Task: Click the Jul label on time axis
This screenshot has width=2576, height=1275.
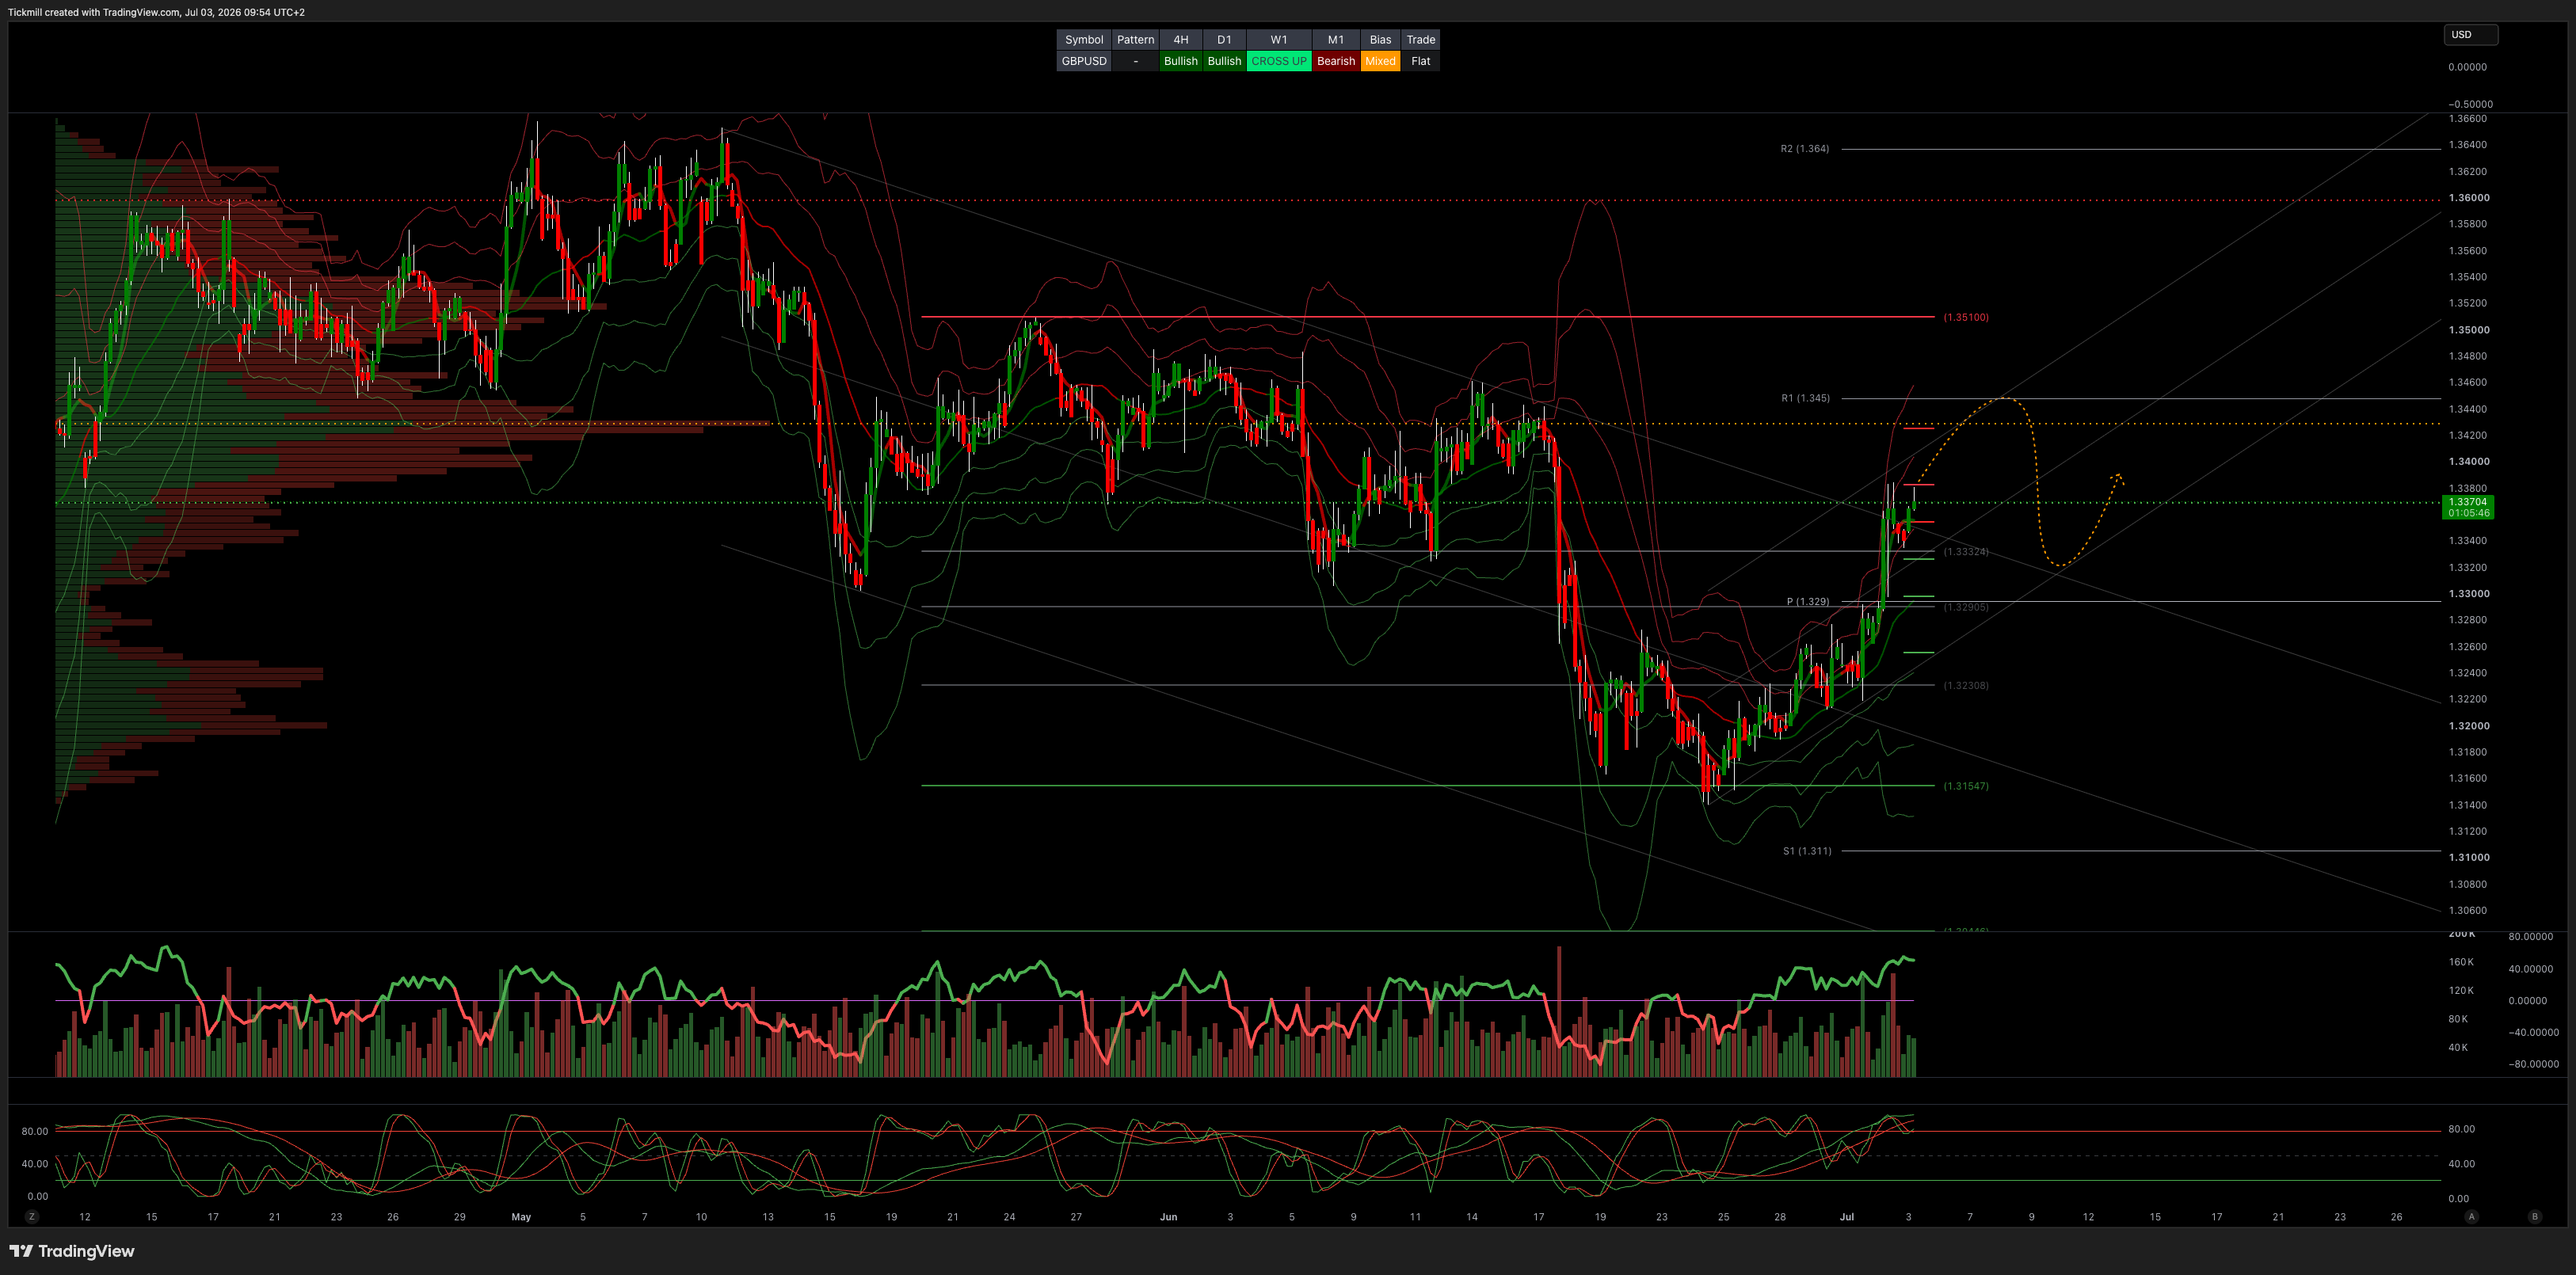Action: click(1847, 1217)
